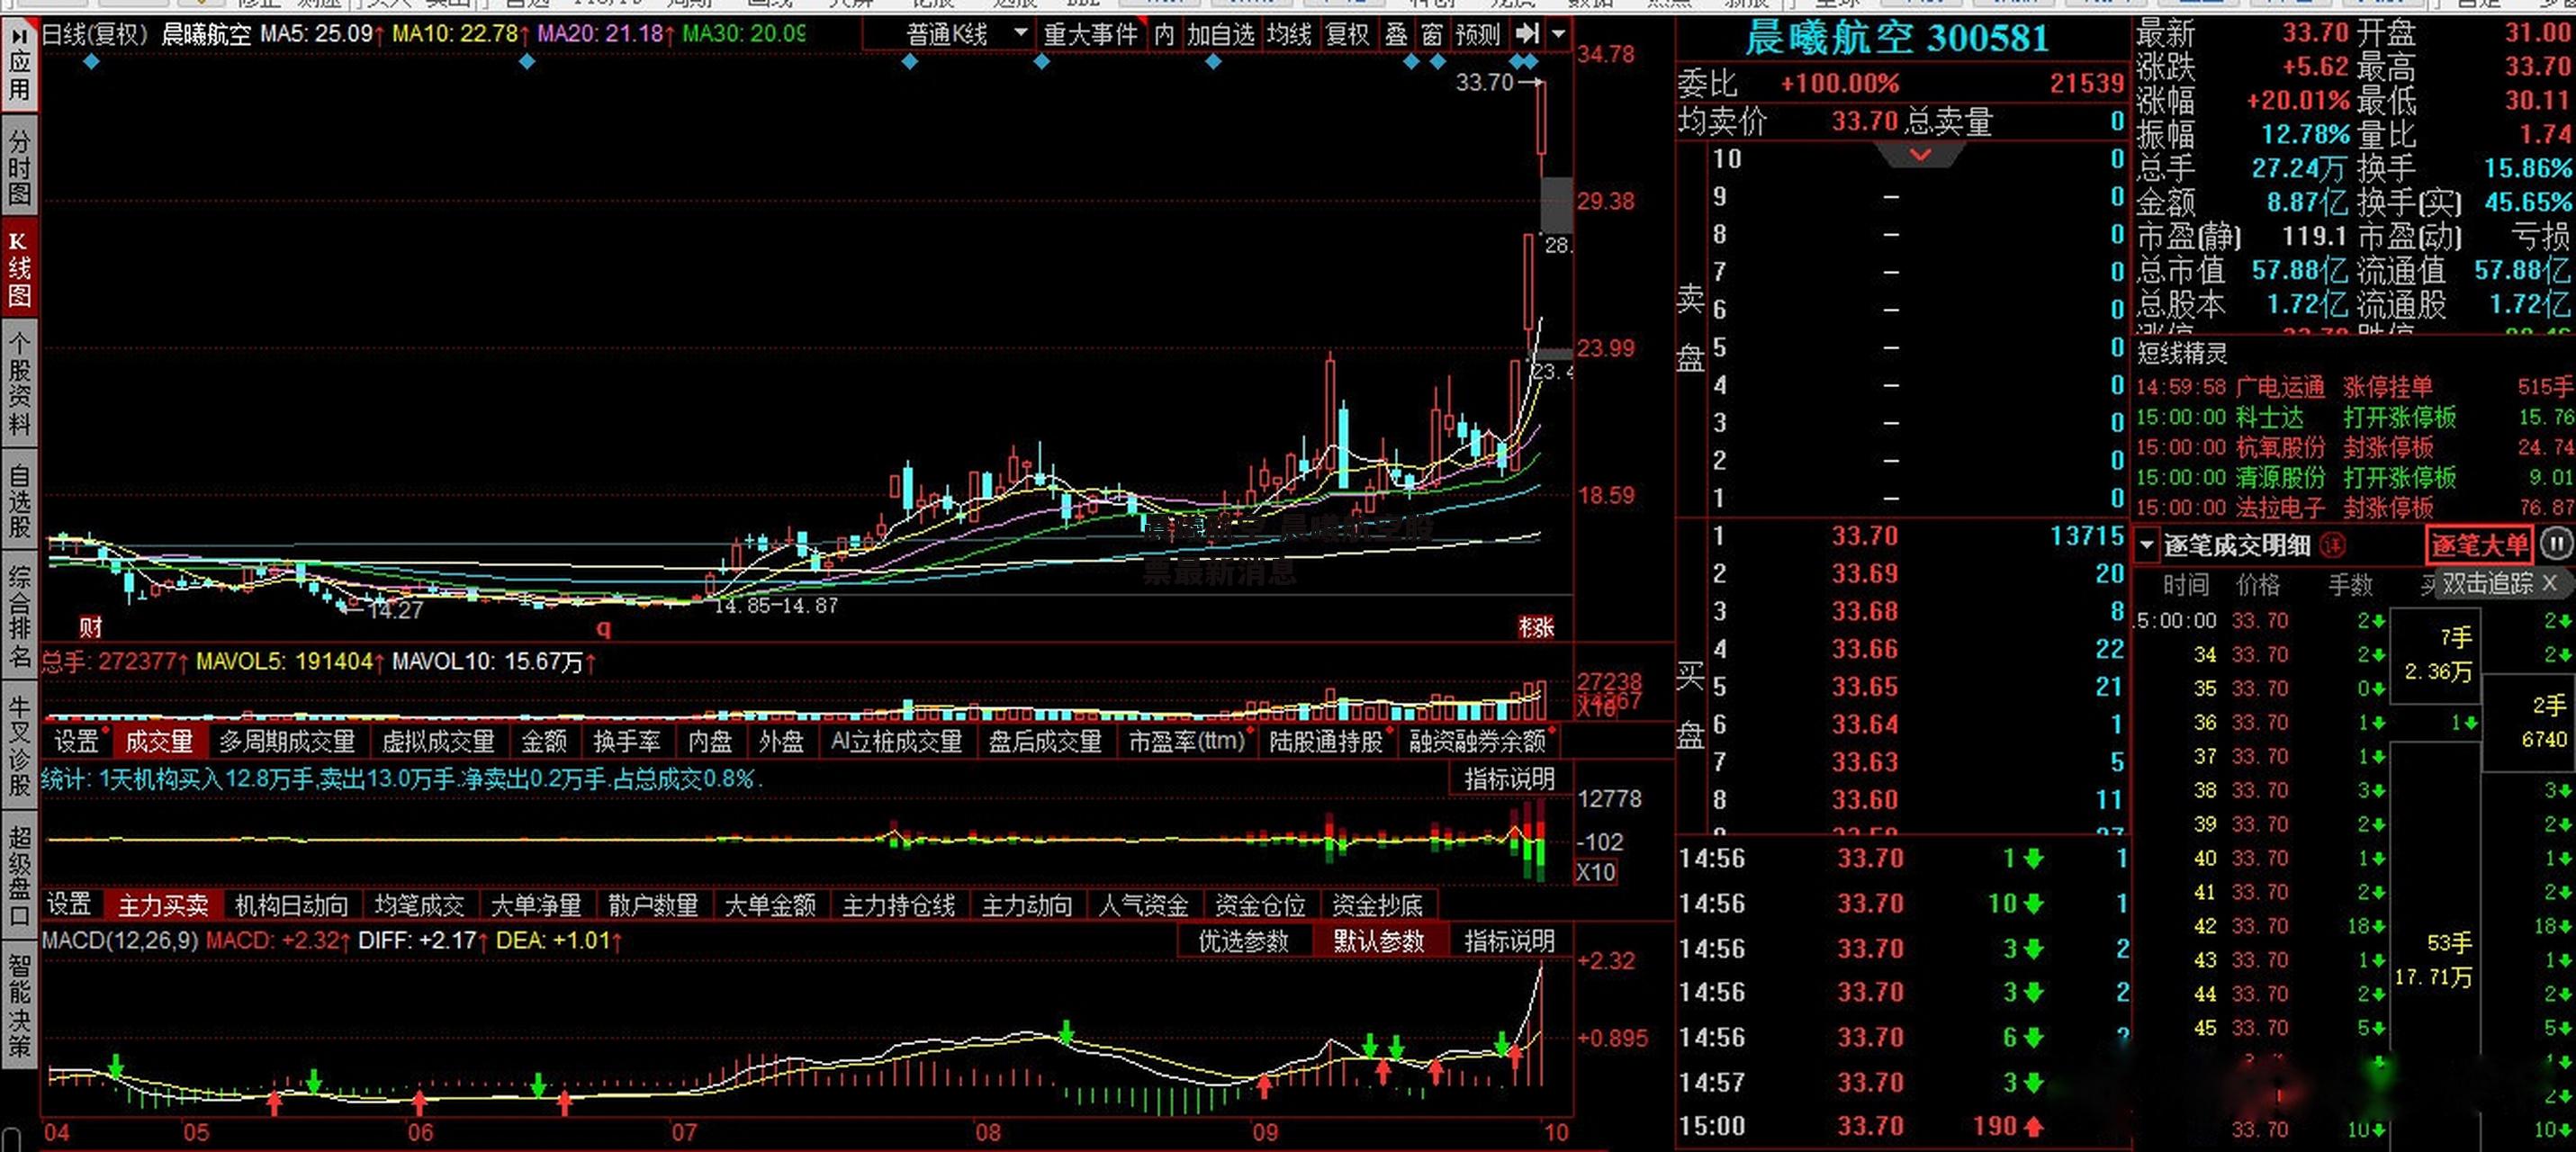Click the 预测 forecast button
Image resolution: width=2576 pixels, height=1152 pixels.
pyautogui.click(x=1477, y=35)
